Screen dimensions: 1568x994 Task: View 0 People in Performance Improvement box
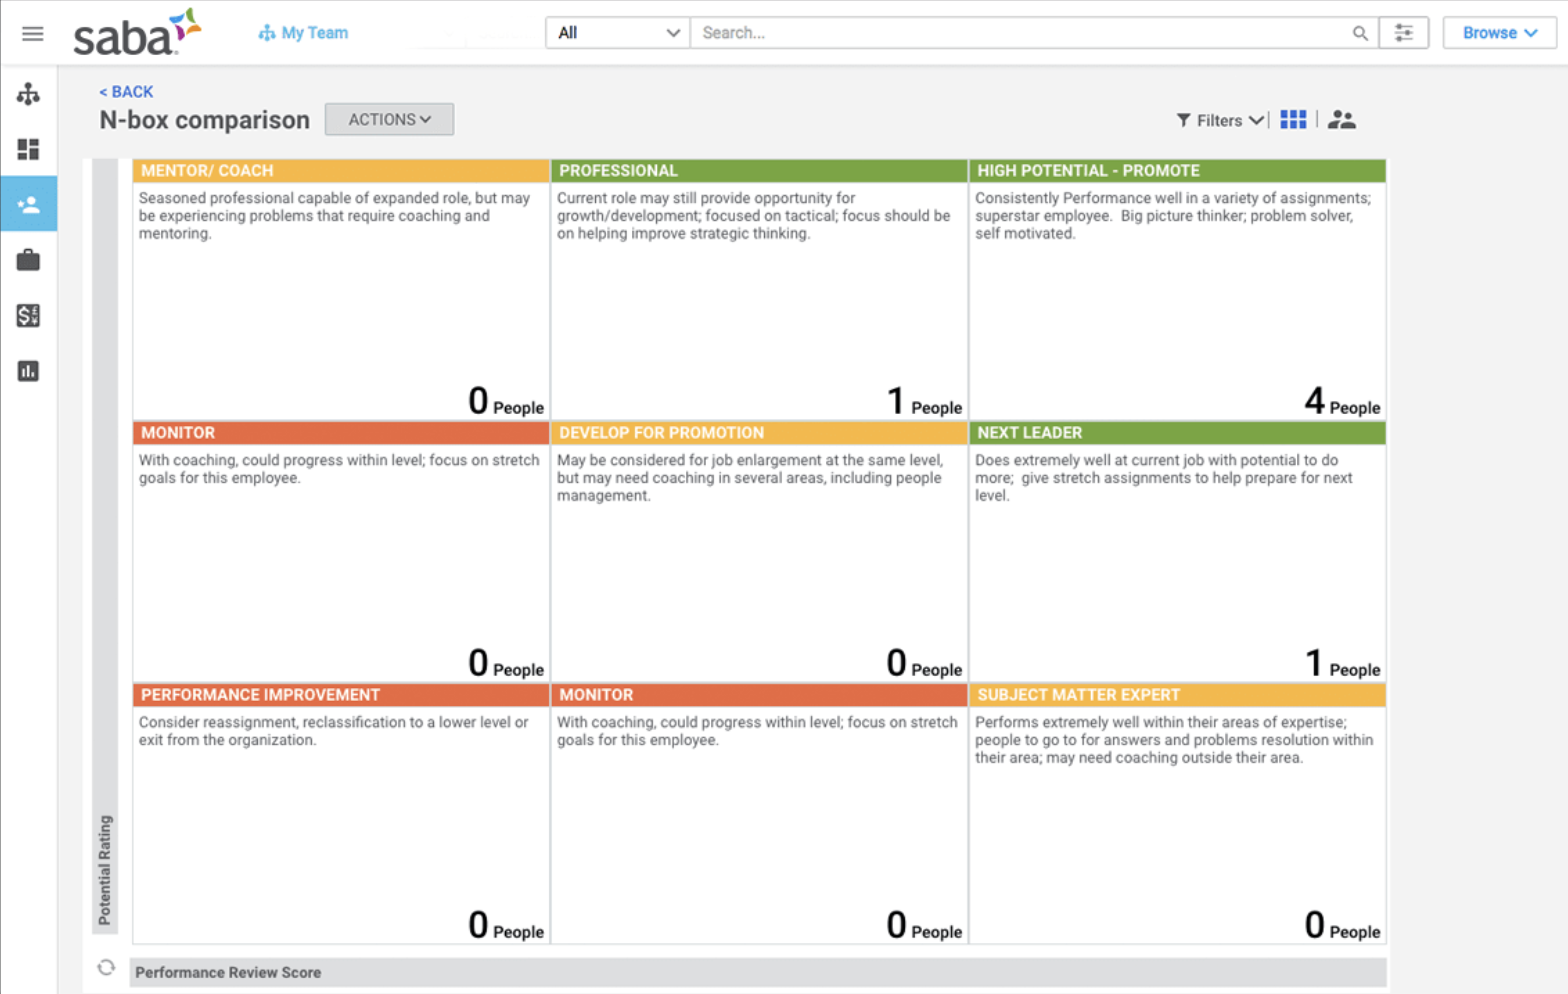(506, 926)
